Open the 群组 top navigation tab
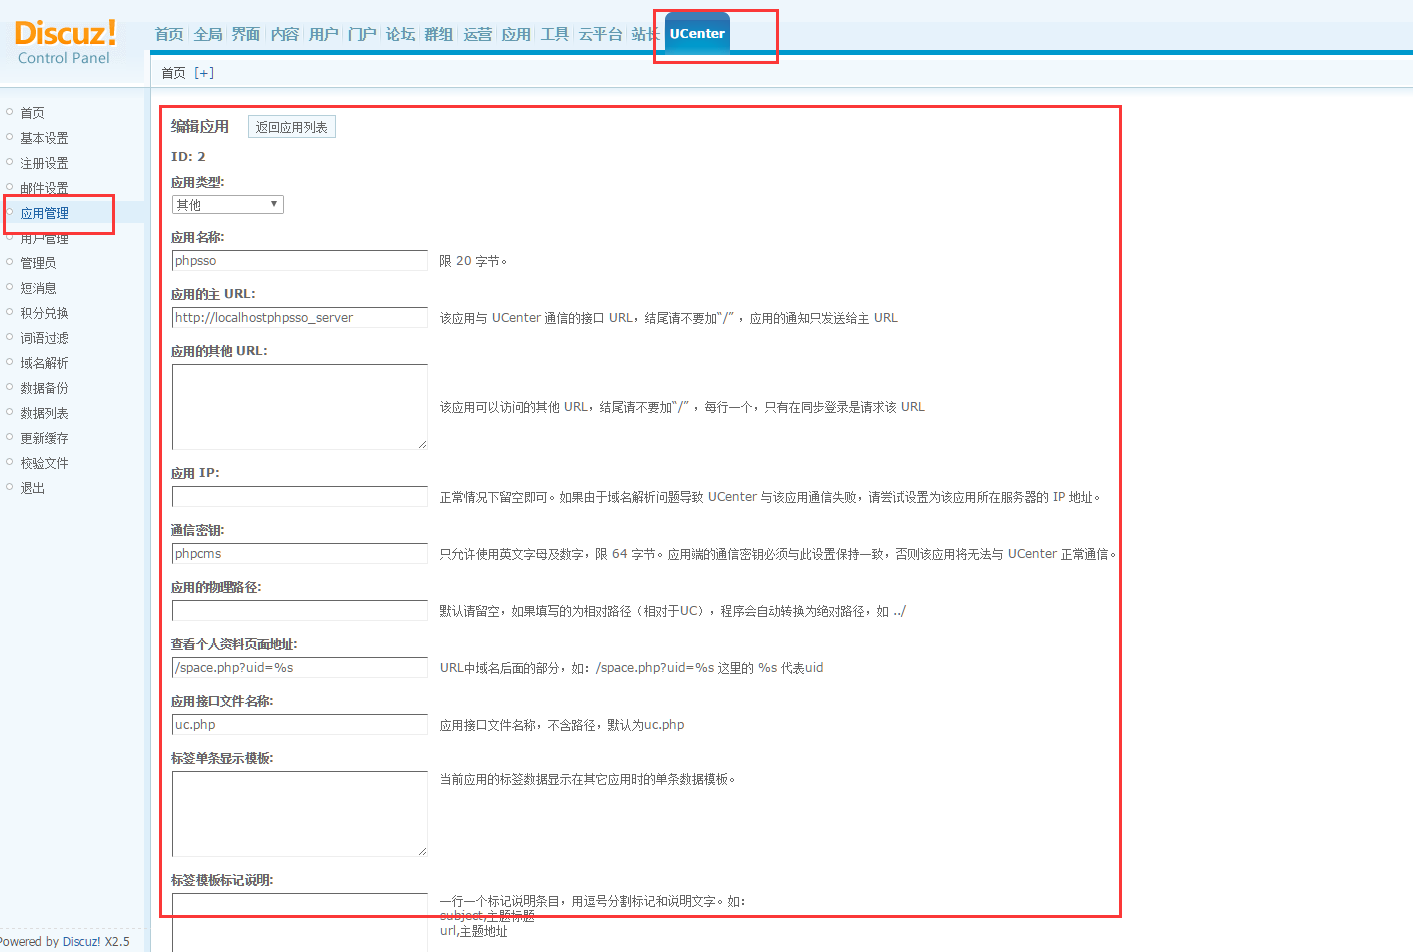 (x=439, y=34)
